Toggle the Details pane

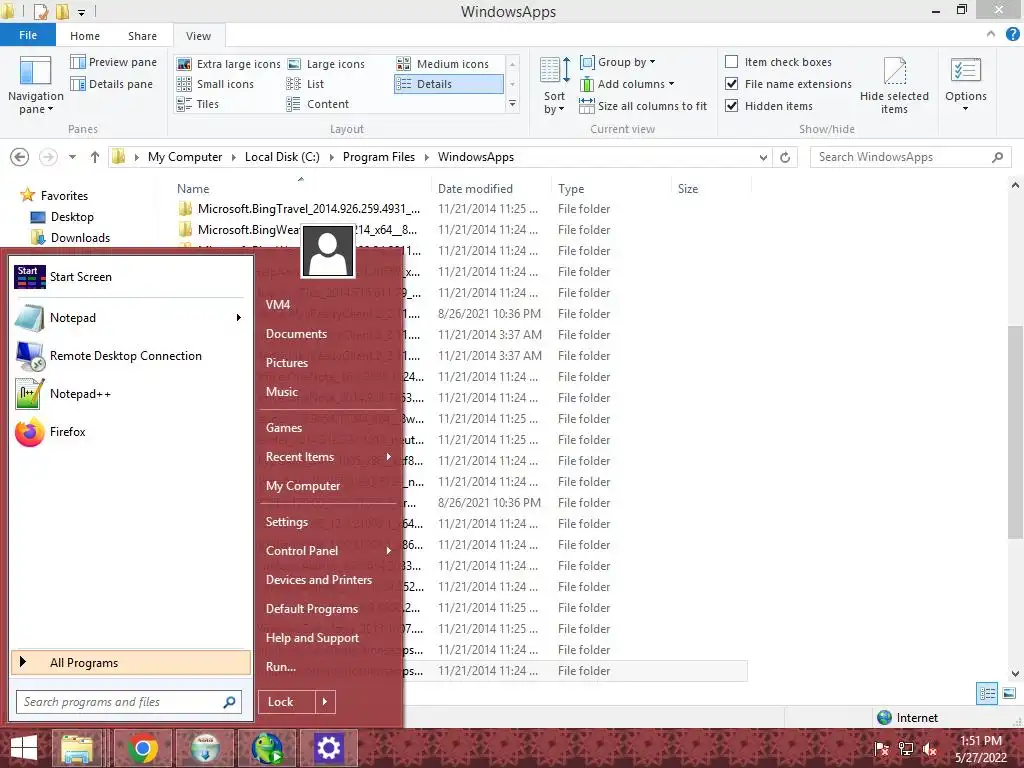(112, 84)
